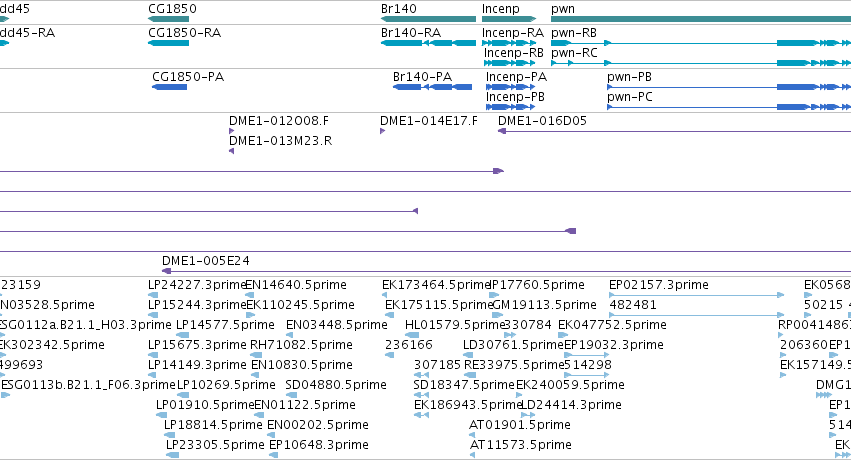Click EST LP10269.5prime
The width and height of the screenshot is (851, 460).
point(226,385)
